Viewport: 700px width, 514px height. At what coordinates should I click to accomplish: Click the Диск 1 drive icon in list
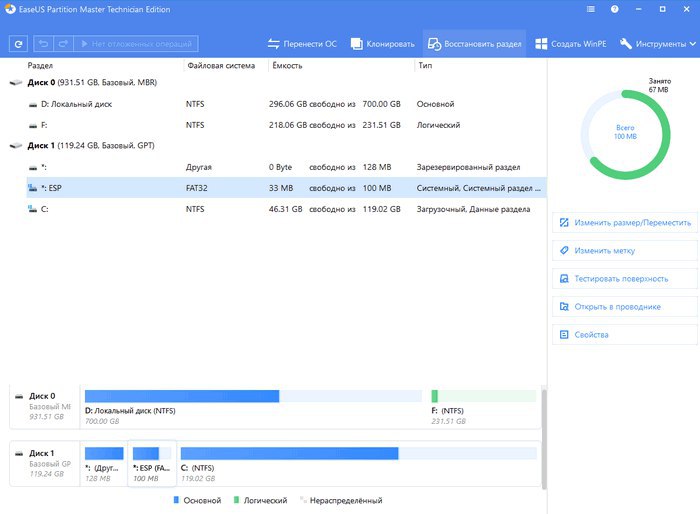point(16,146)
